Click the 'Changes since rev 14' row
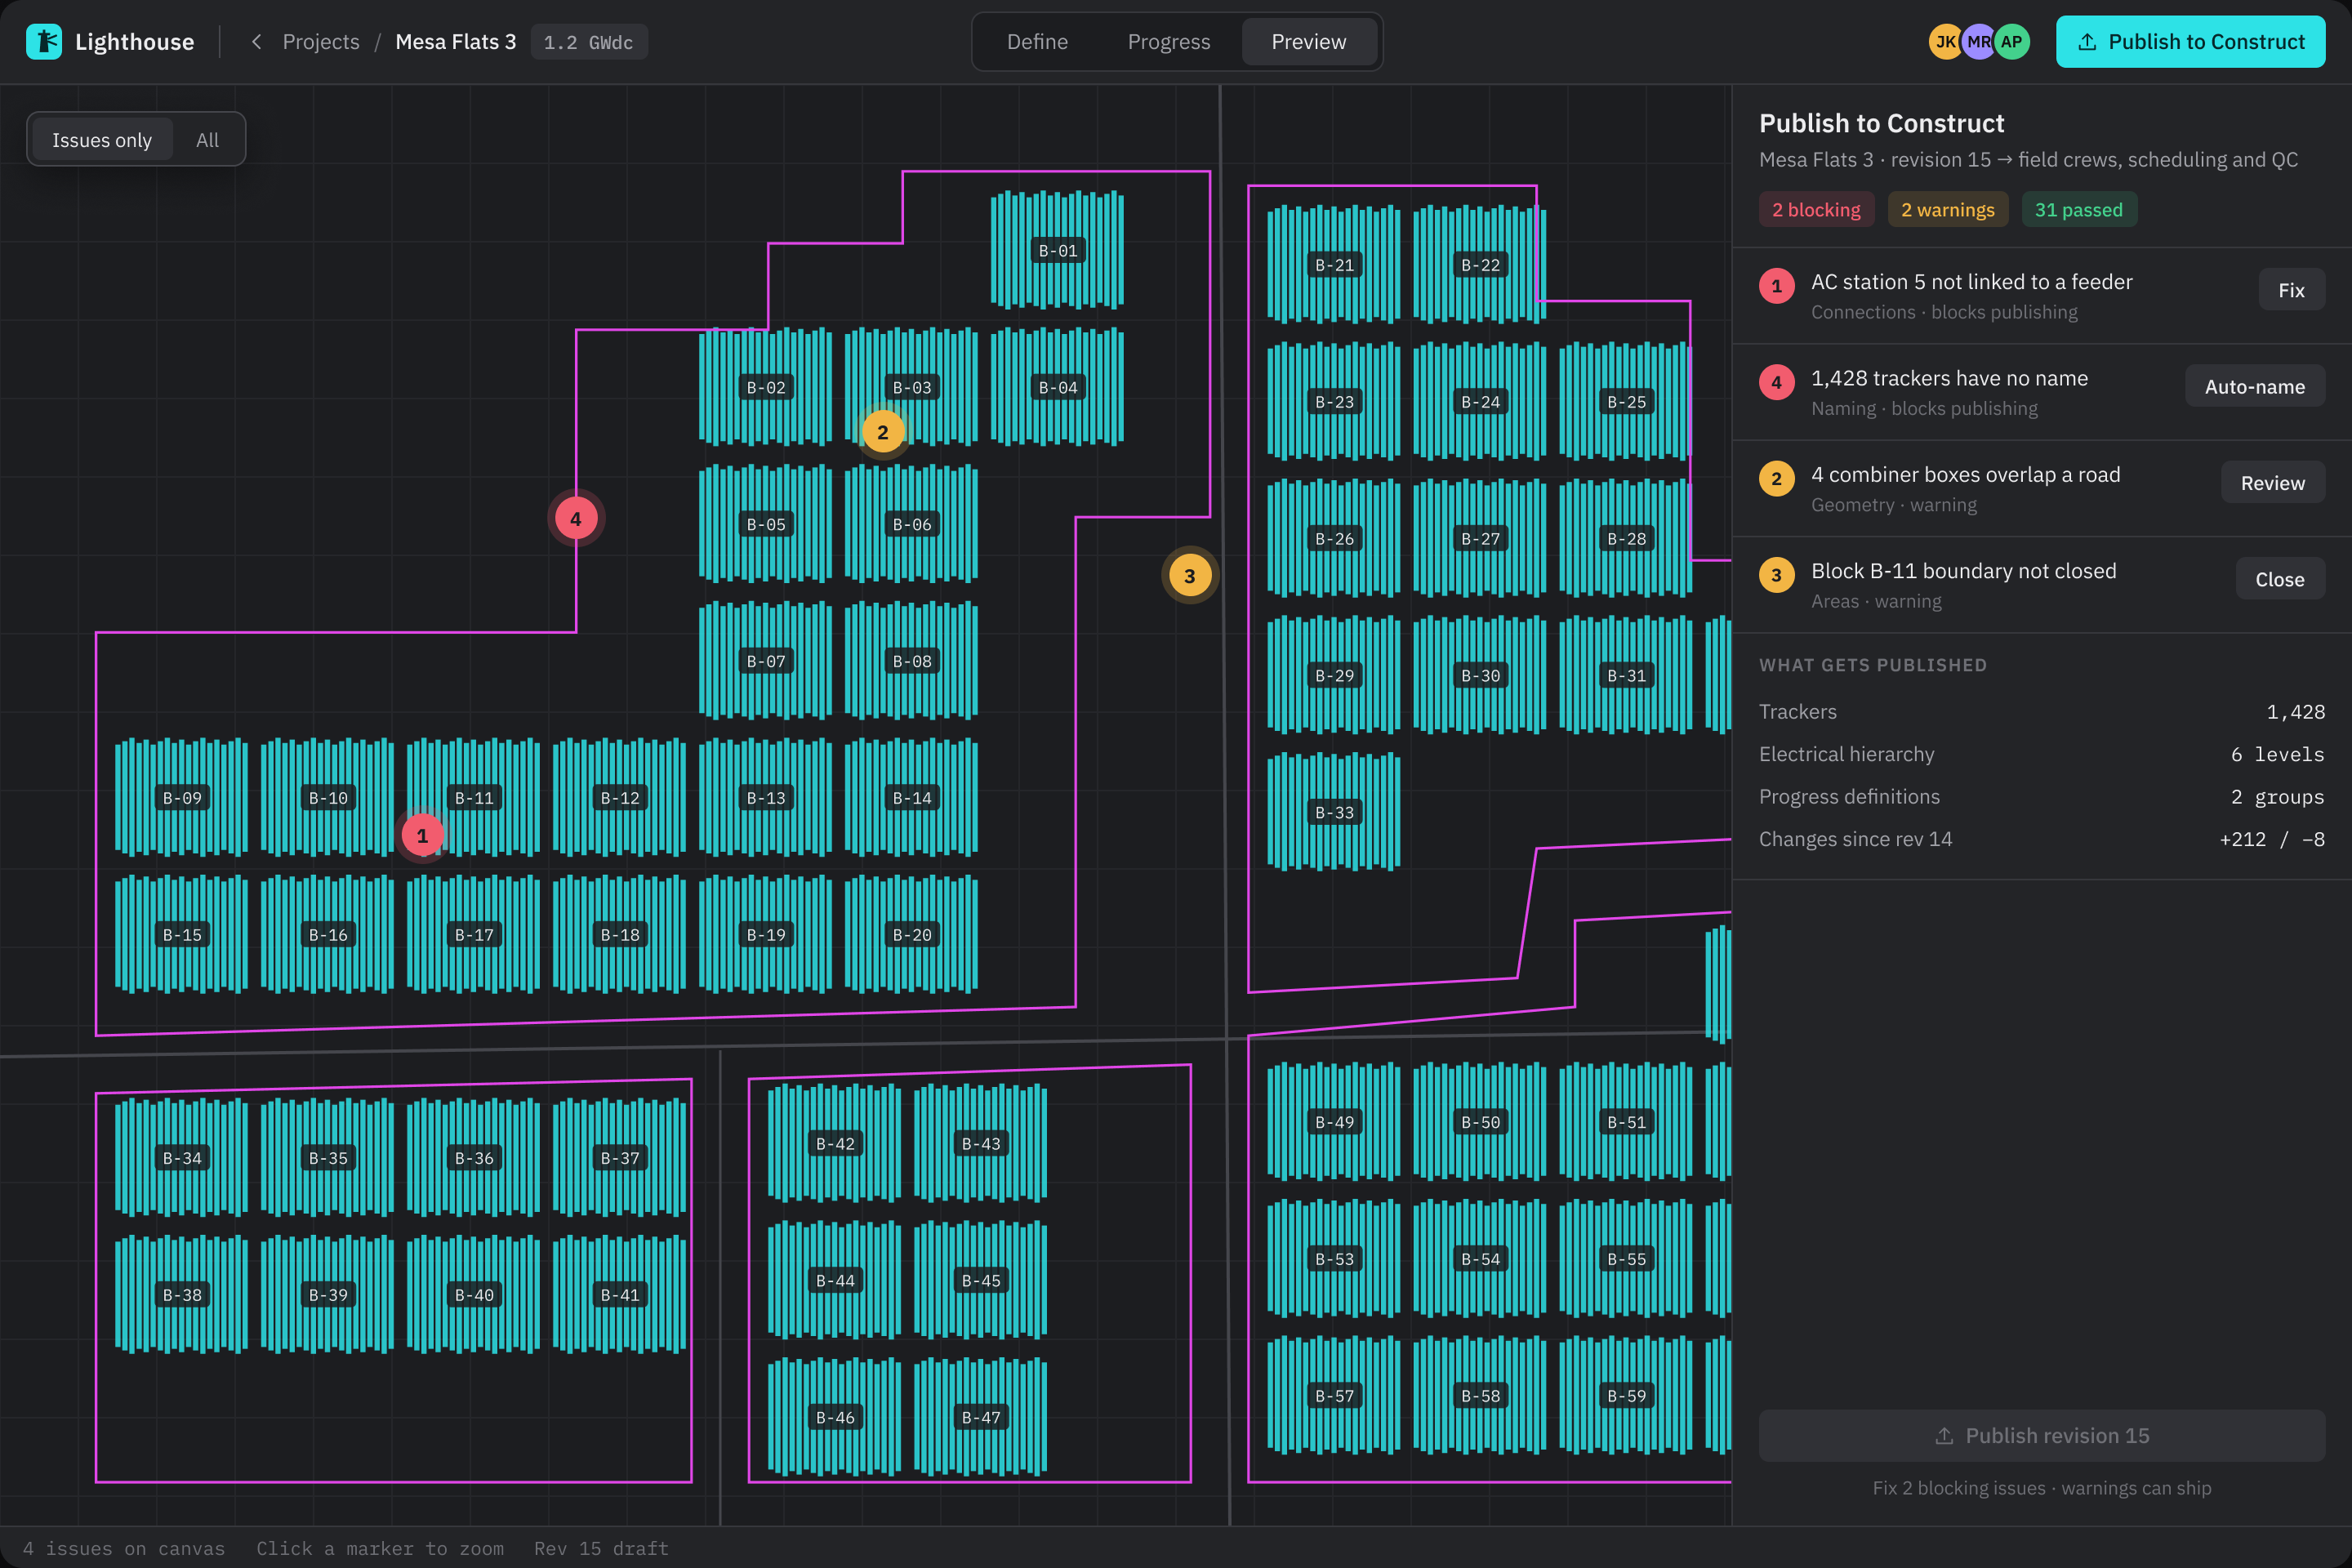This screenshot has width=2352, height=1568. [x=2041, y=839]
